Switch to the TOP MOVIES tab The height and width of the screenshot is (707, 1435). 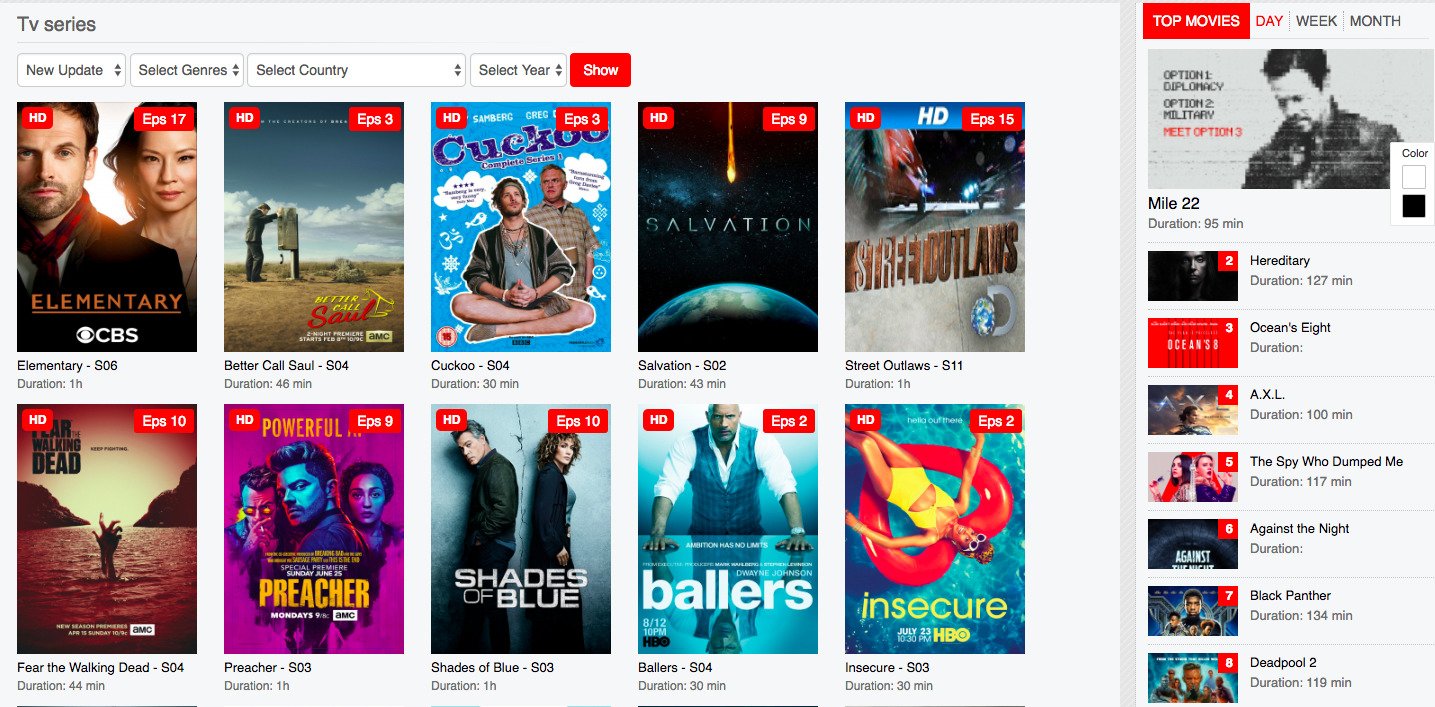click(x=1196, y=21)
